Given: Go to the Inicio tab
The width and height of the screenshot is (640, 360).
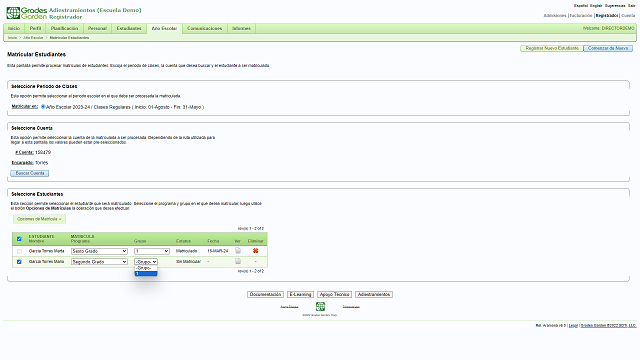Looking at the screenshot, I should 14,28.
